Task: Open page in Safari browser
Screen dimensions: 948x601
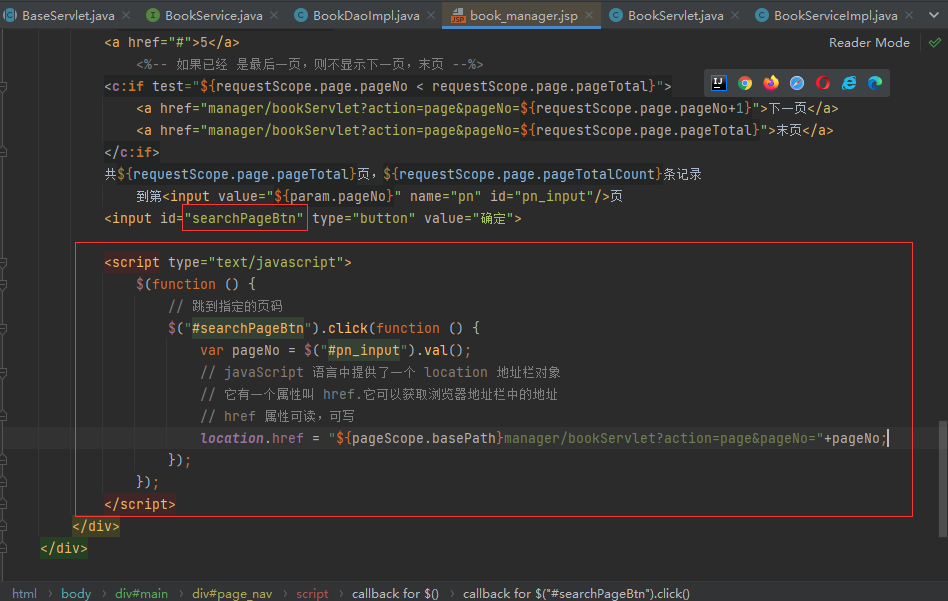Action: click(x=797, y=83)
